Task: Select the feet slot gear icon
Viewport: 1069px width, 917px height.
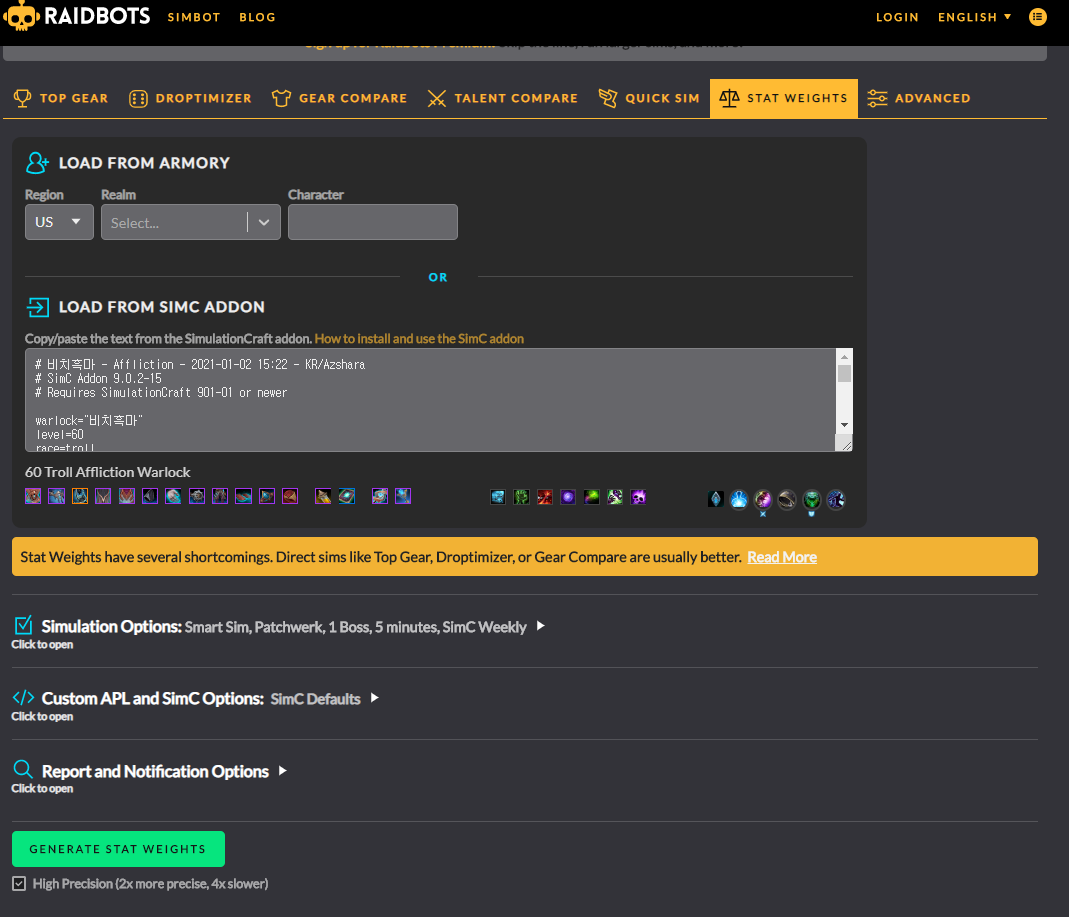Action: (x=243, y=496)
